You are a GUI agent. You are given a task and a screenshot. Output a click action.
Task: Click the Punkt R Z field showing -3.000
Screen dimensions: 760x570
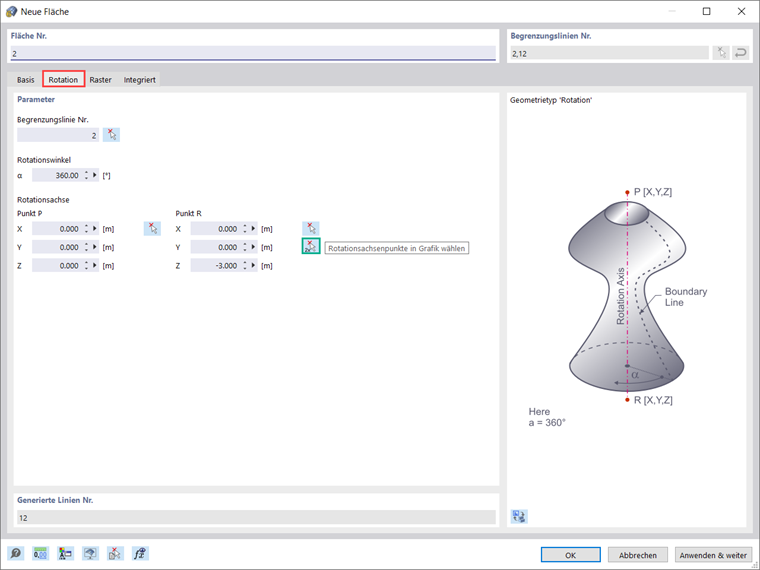click(x=216, y=266)
